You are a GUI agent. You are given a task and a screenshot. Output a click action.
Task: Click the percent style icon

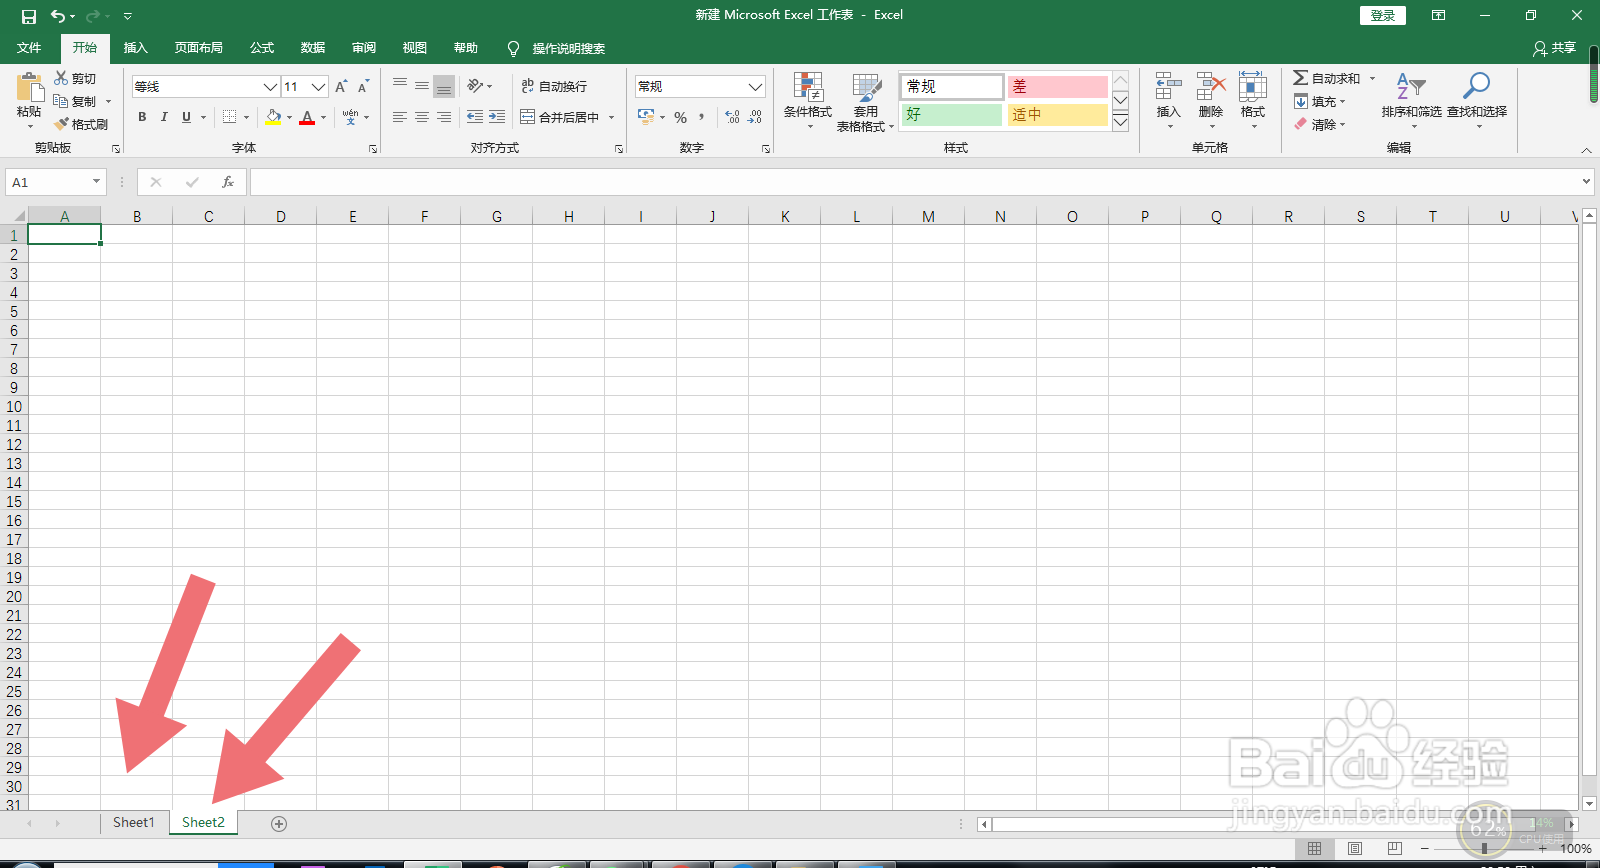[x=680, y=117]
